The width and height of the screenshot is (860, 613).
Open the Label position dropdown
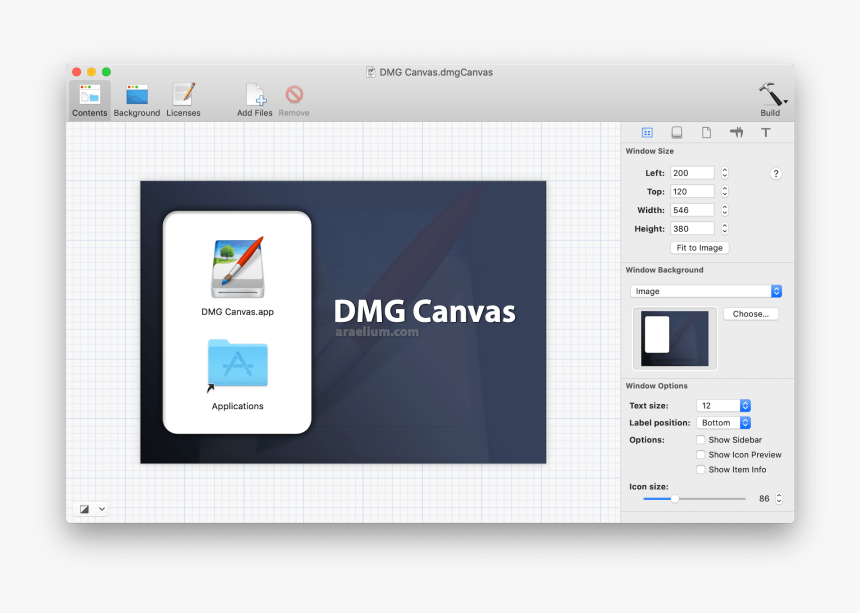[x=723, y=423]
